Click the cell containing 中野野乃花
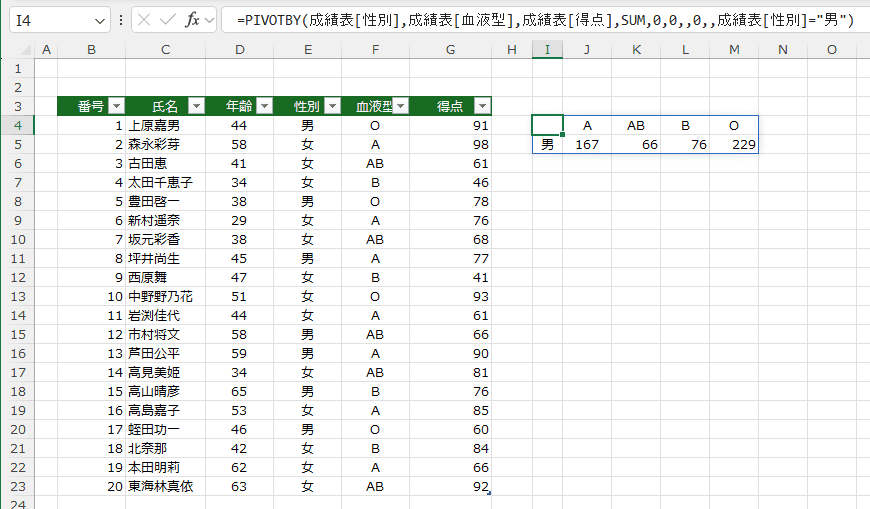 click(x=165, y=296)
